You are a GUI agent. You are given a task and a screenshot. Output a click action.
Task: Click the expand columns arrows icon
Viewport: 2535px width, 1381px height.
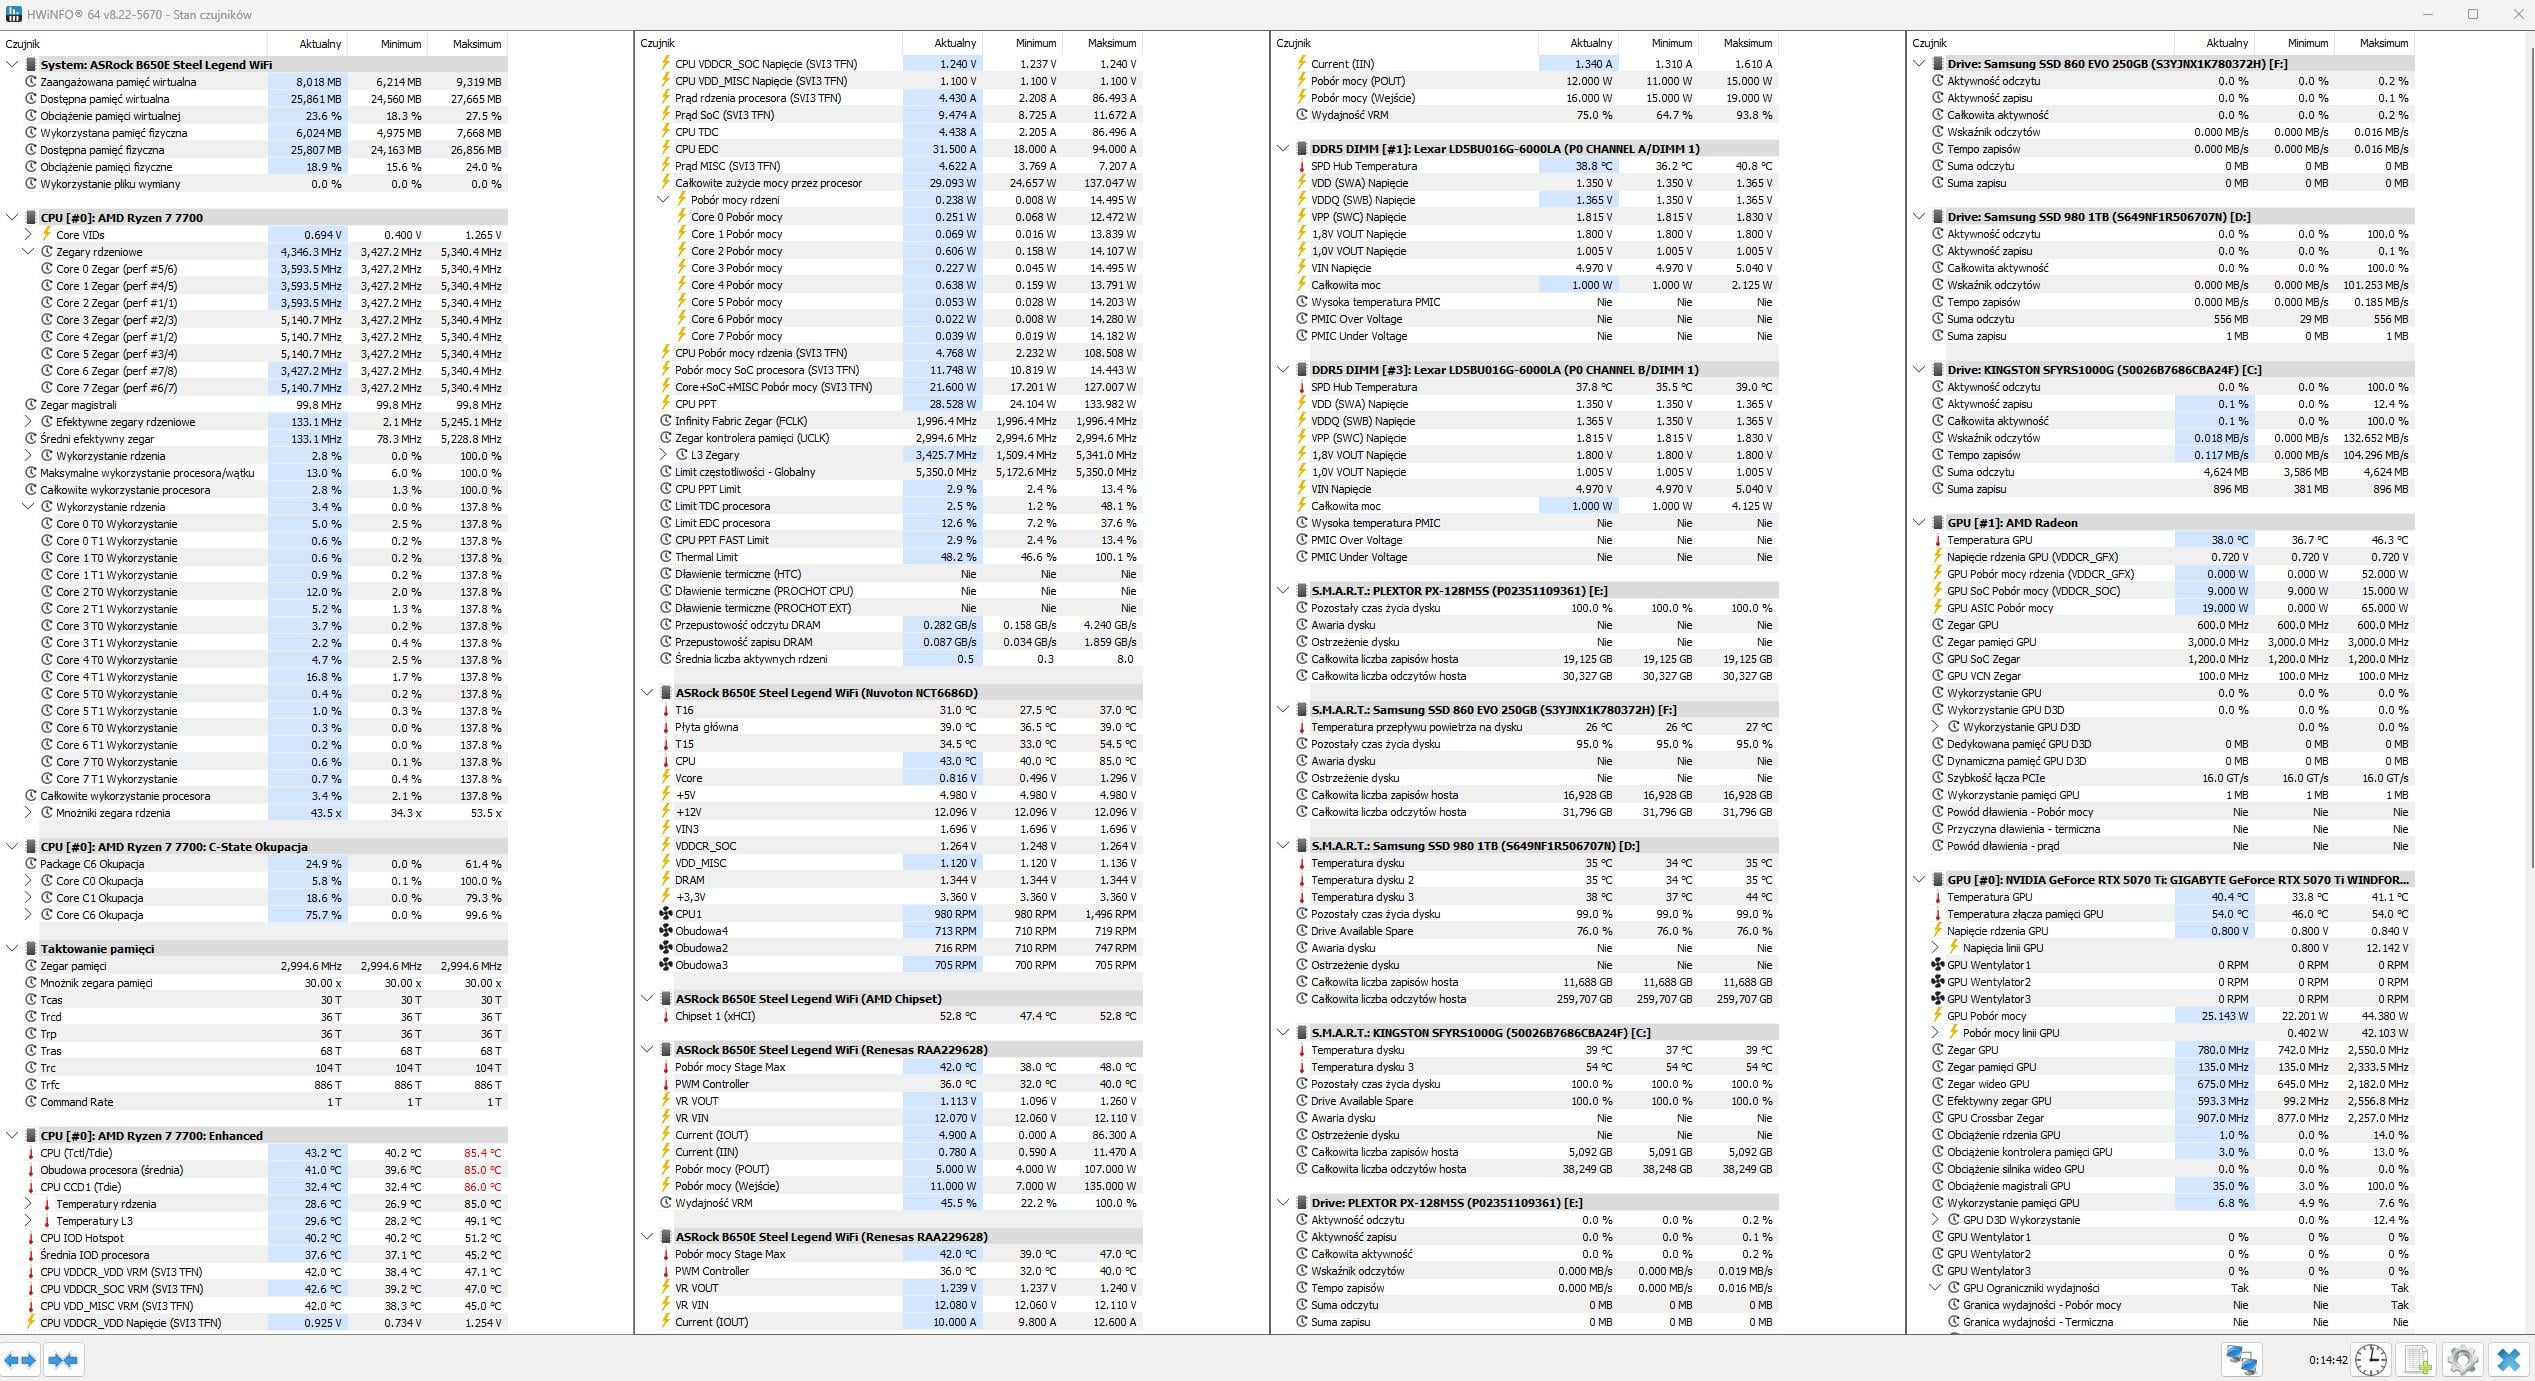click(x=20, y=1360)
